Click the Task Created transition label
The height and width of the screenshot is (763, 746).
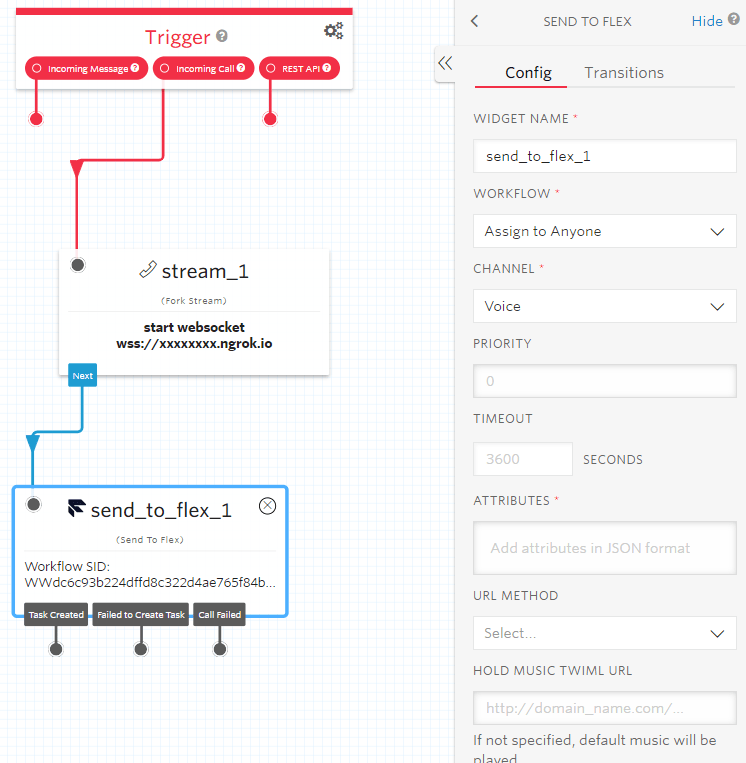(x=56, y=615)
